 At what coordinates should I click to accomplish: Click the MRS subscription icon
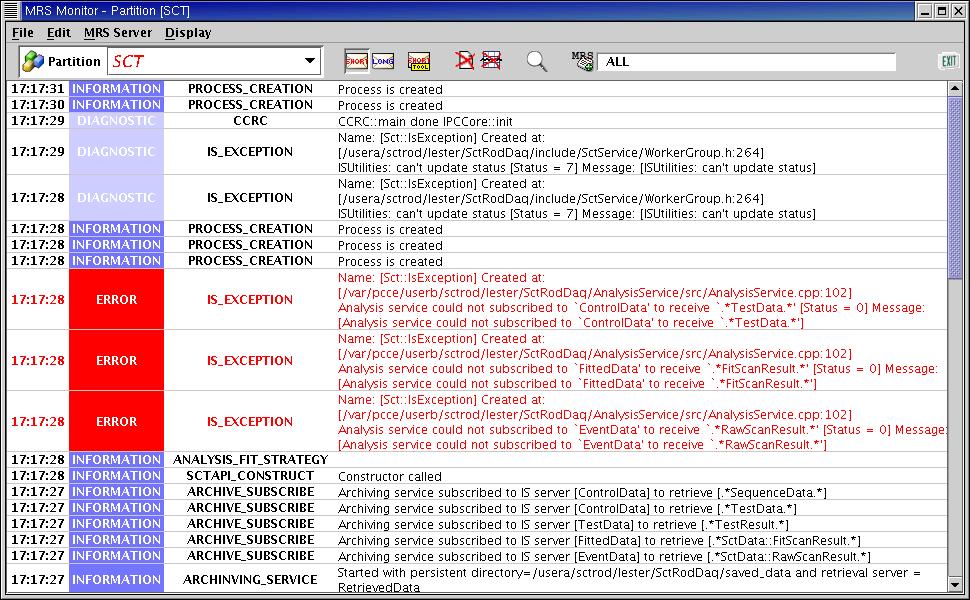pyautogui.click(x=582, y=61)
